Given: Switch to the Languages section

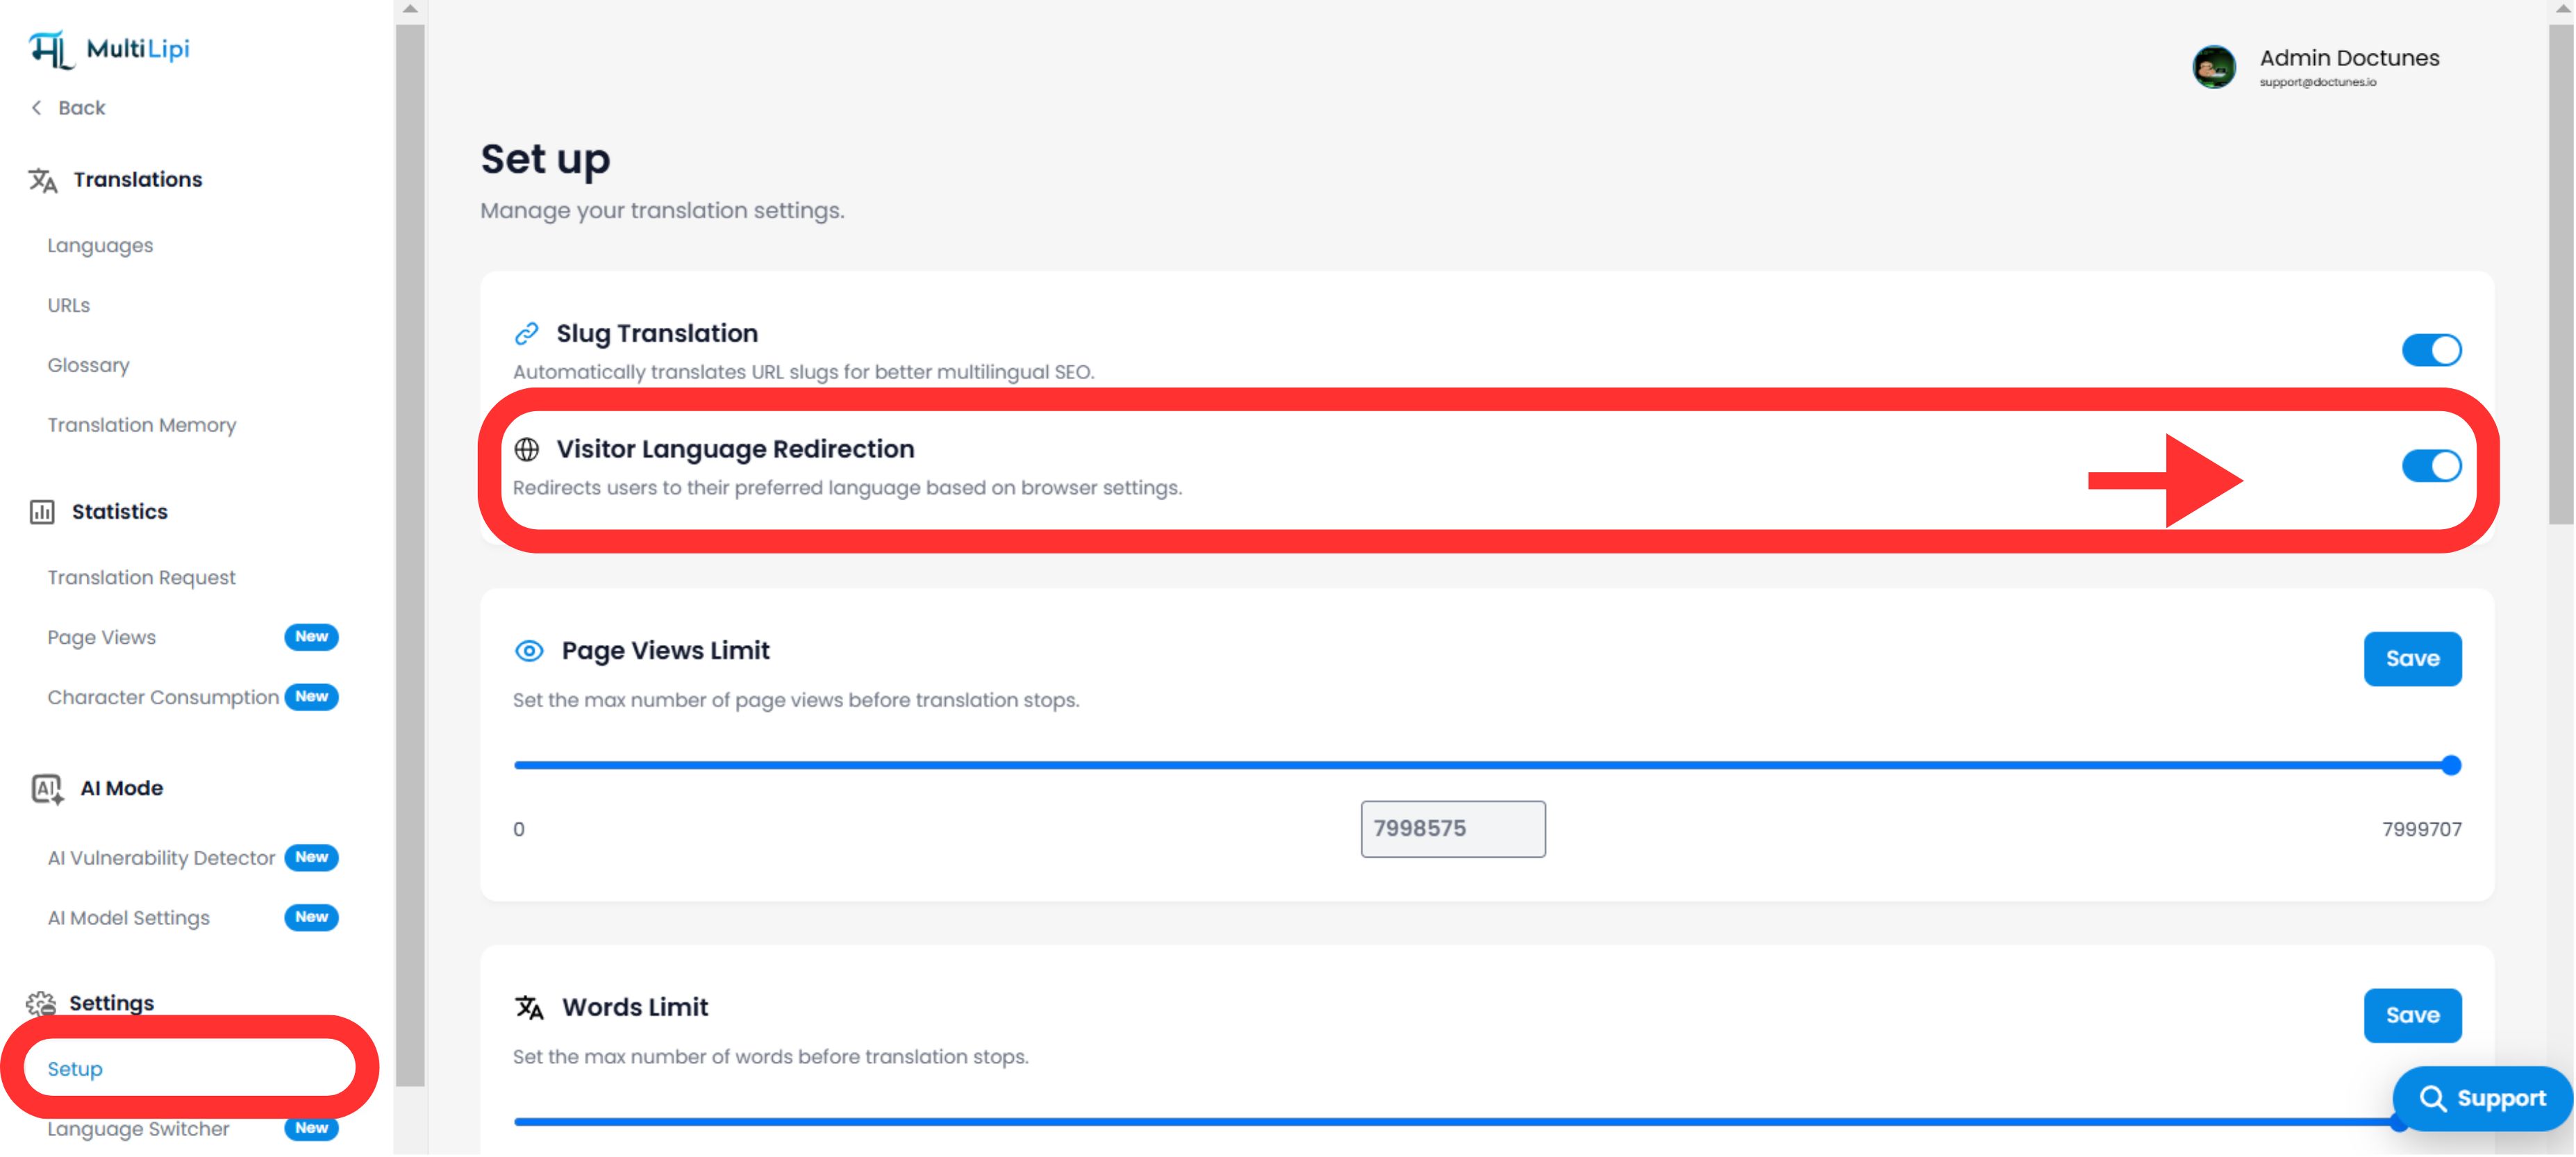Looking at the screenshot, I should tap(100, 245).
